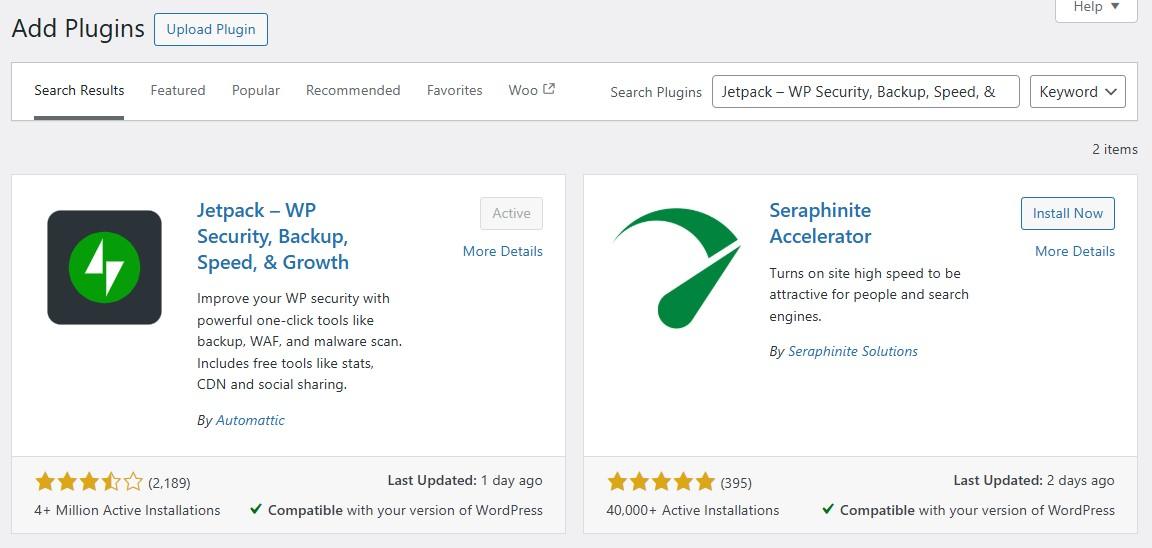1152x548 pixels.
Task: Click the Seraphinite compatibility notice
Action: tap(968, 510)
